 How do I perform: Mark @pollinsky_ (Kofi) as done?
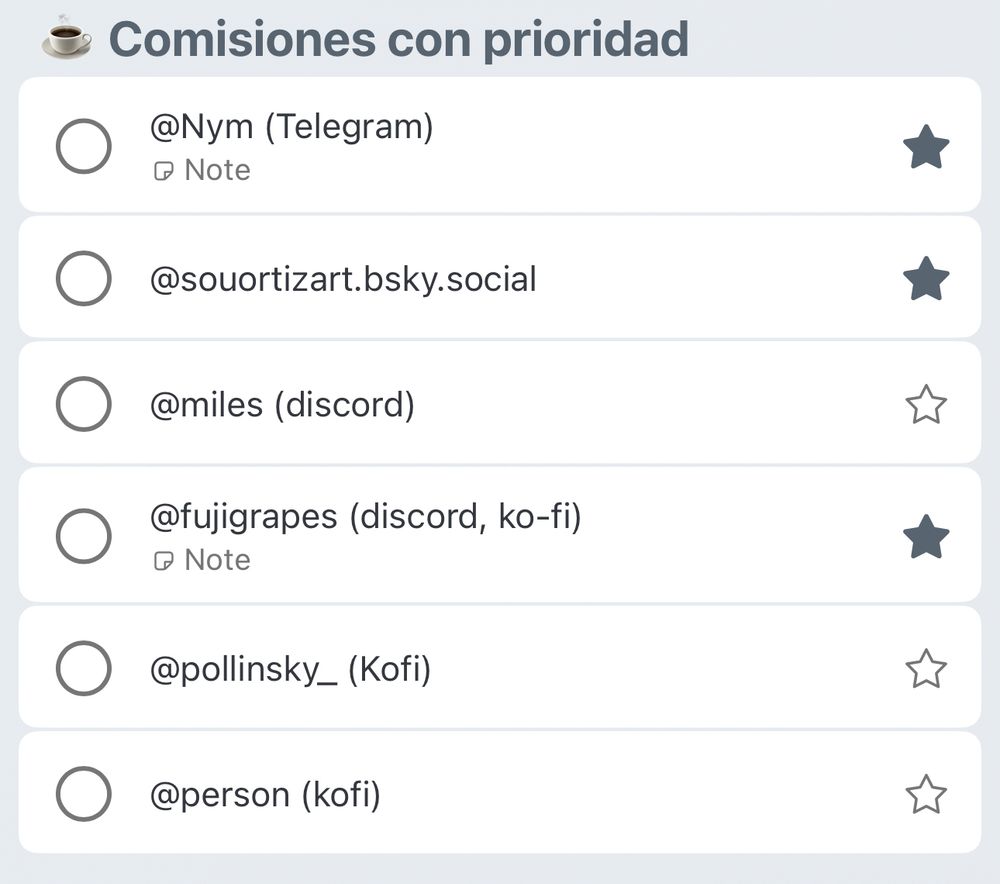coord(83,669)
